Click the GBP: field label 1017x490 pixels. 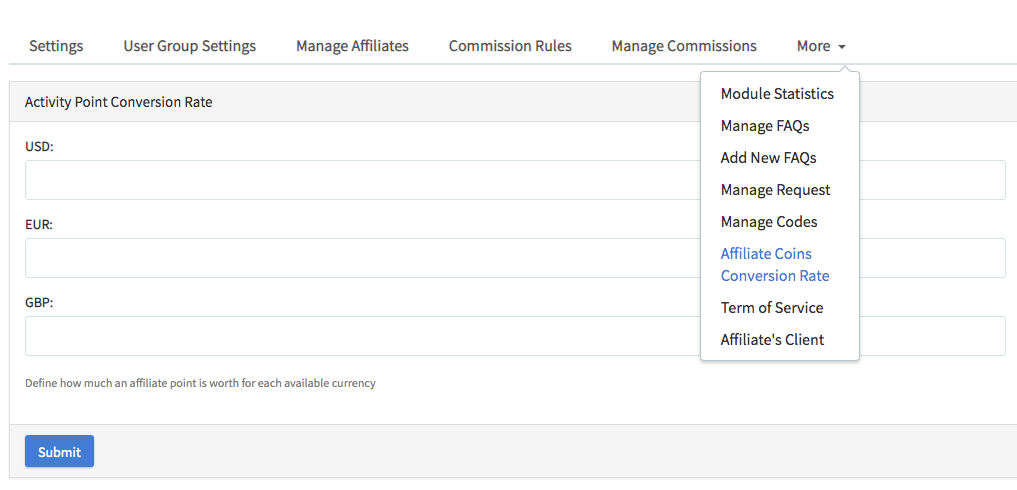click(39, 303)
